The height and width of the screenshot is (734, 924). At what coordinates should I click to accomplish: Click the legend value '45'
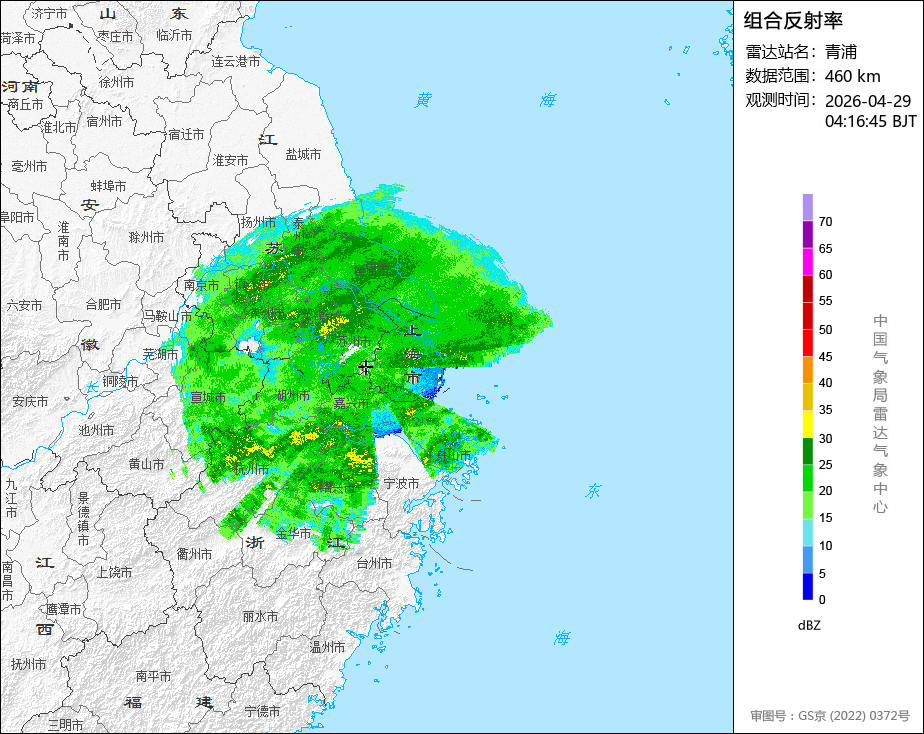826,356
